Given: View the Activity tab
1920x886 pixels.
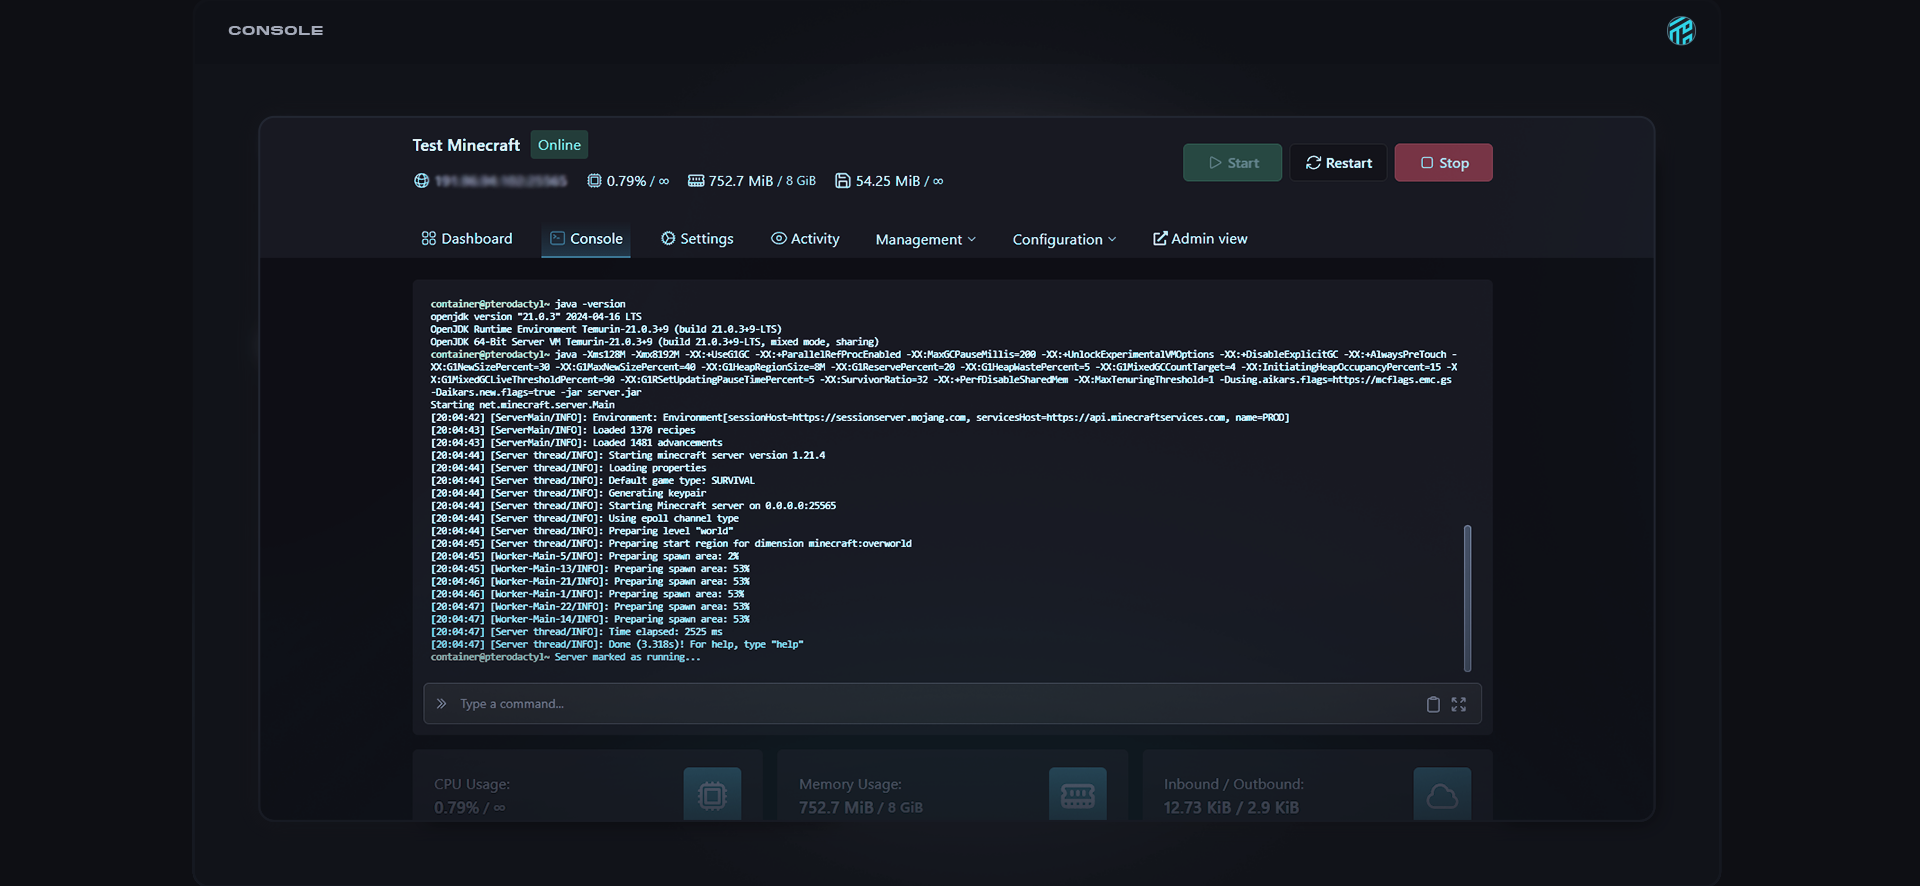Looking at the screenshot, I should coord(805,239).
